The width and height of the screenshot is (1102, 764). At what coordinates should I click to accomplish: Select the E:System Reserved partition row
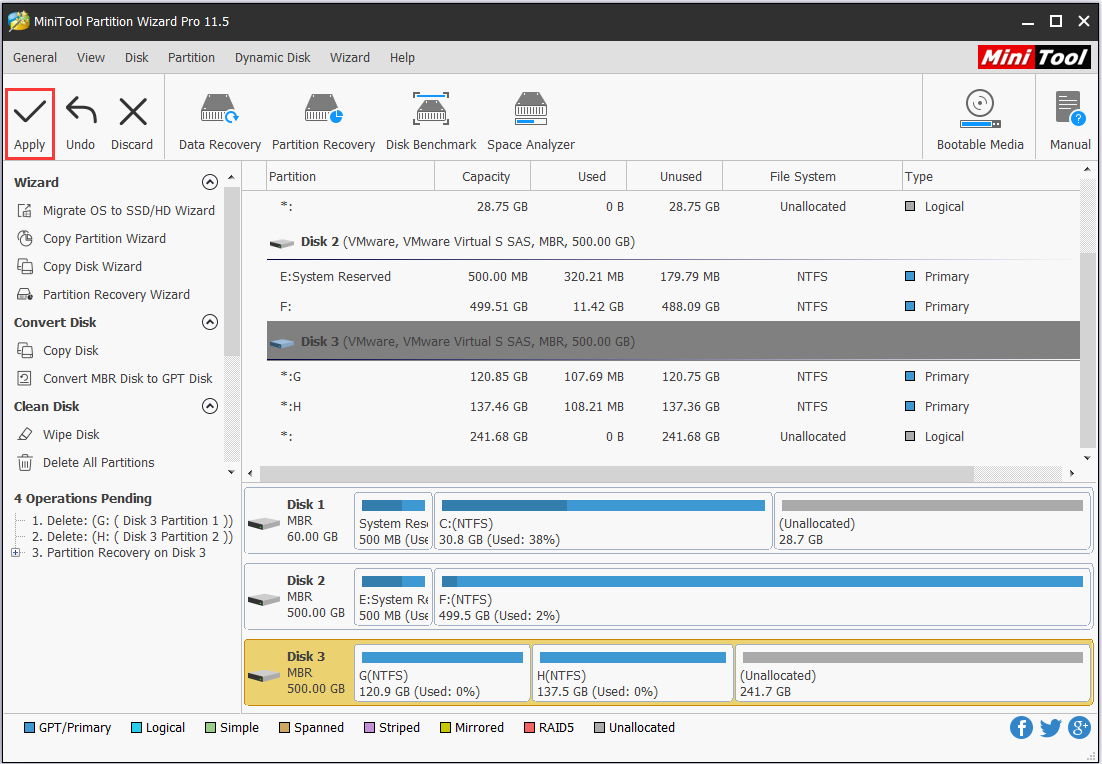pyautogui.click(x=673, y=276)
